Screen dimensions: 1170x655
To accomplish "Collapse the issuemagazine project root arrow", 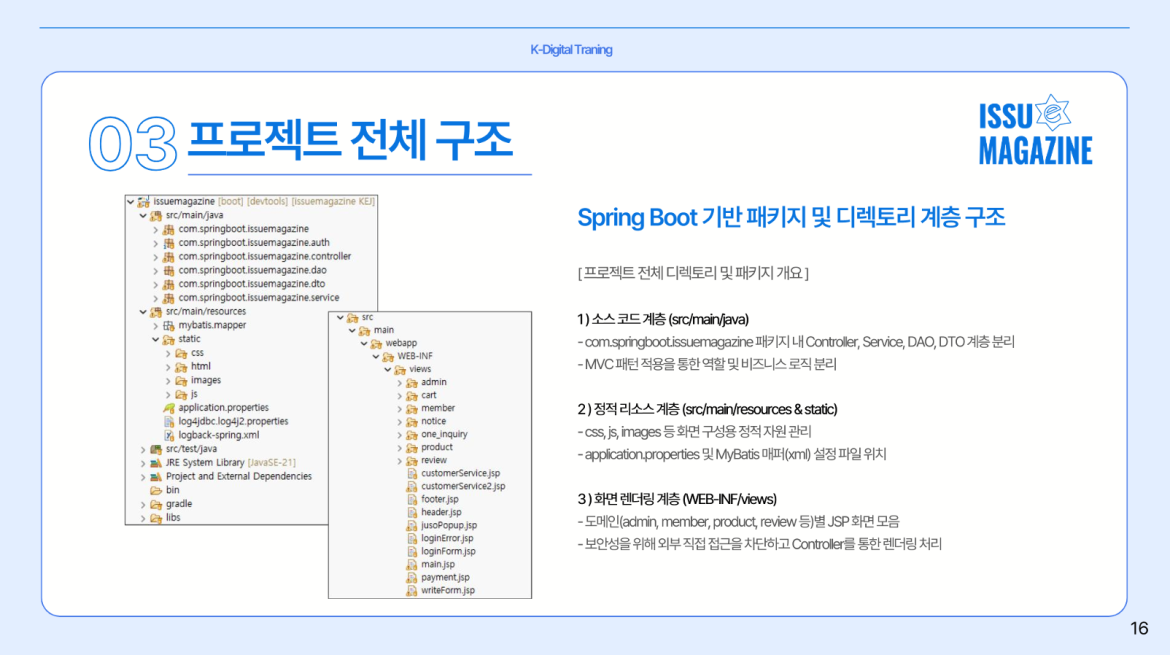I will 131,201.
